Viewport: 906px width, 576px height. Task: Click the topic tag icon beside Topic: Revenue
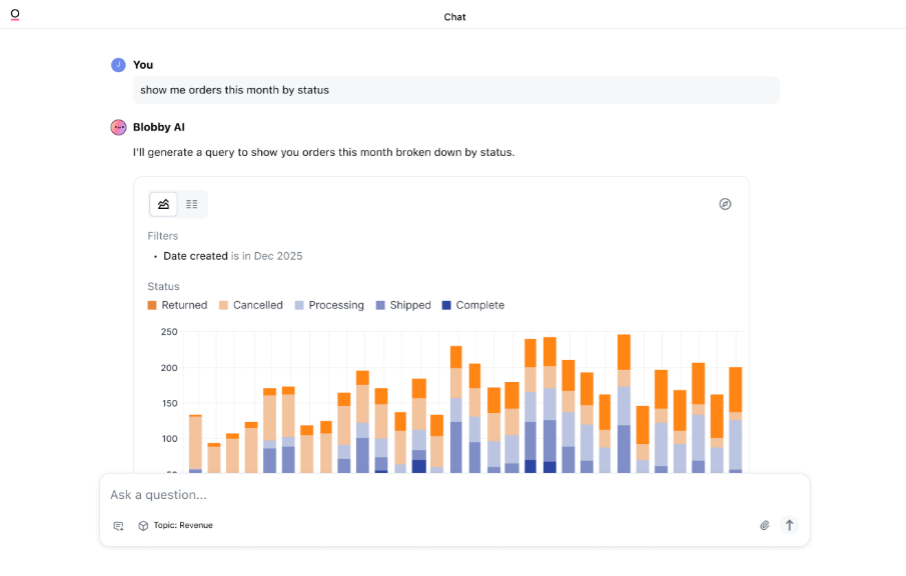(x=143, y=525)
